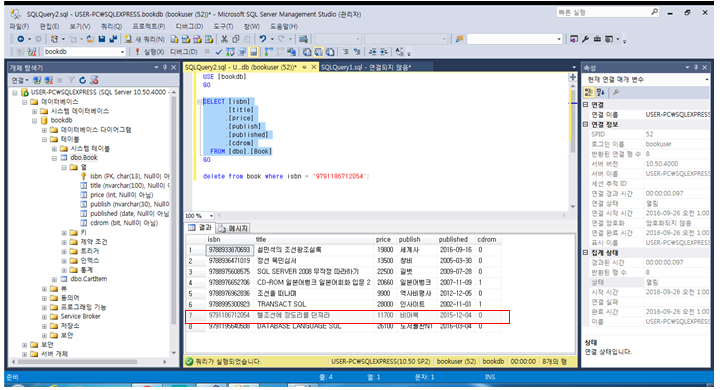
Task: Click the Property Pages wrench icon
Action: tap(616, 92)
